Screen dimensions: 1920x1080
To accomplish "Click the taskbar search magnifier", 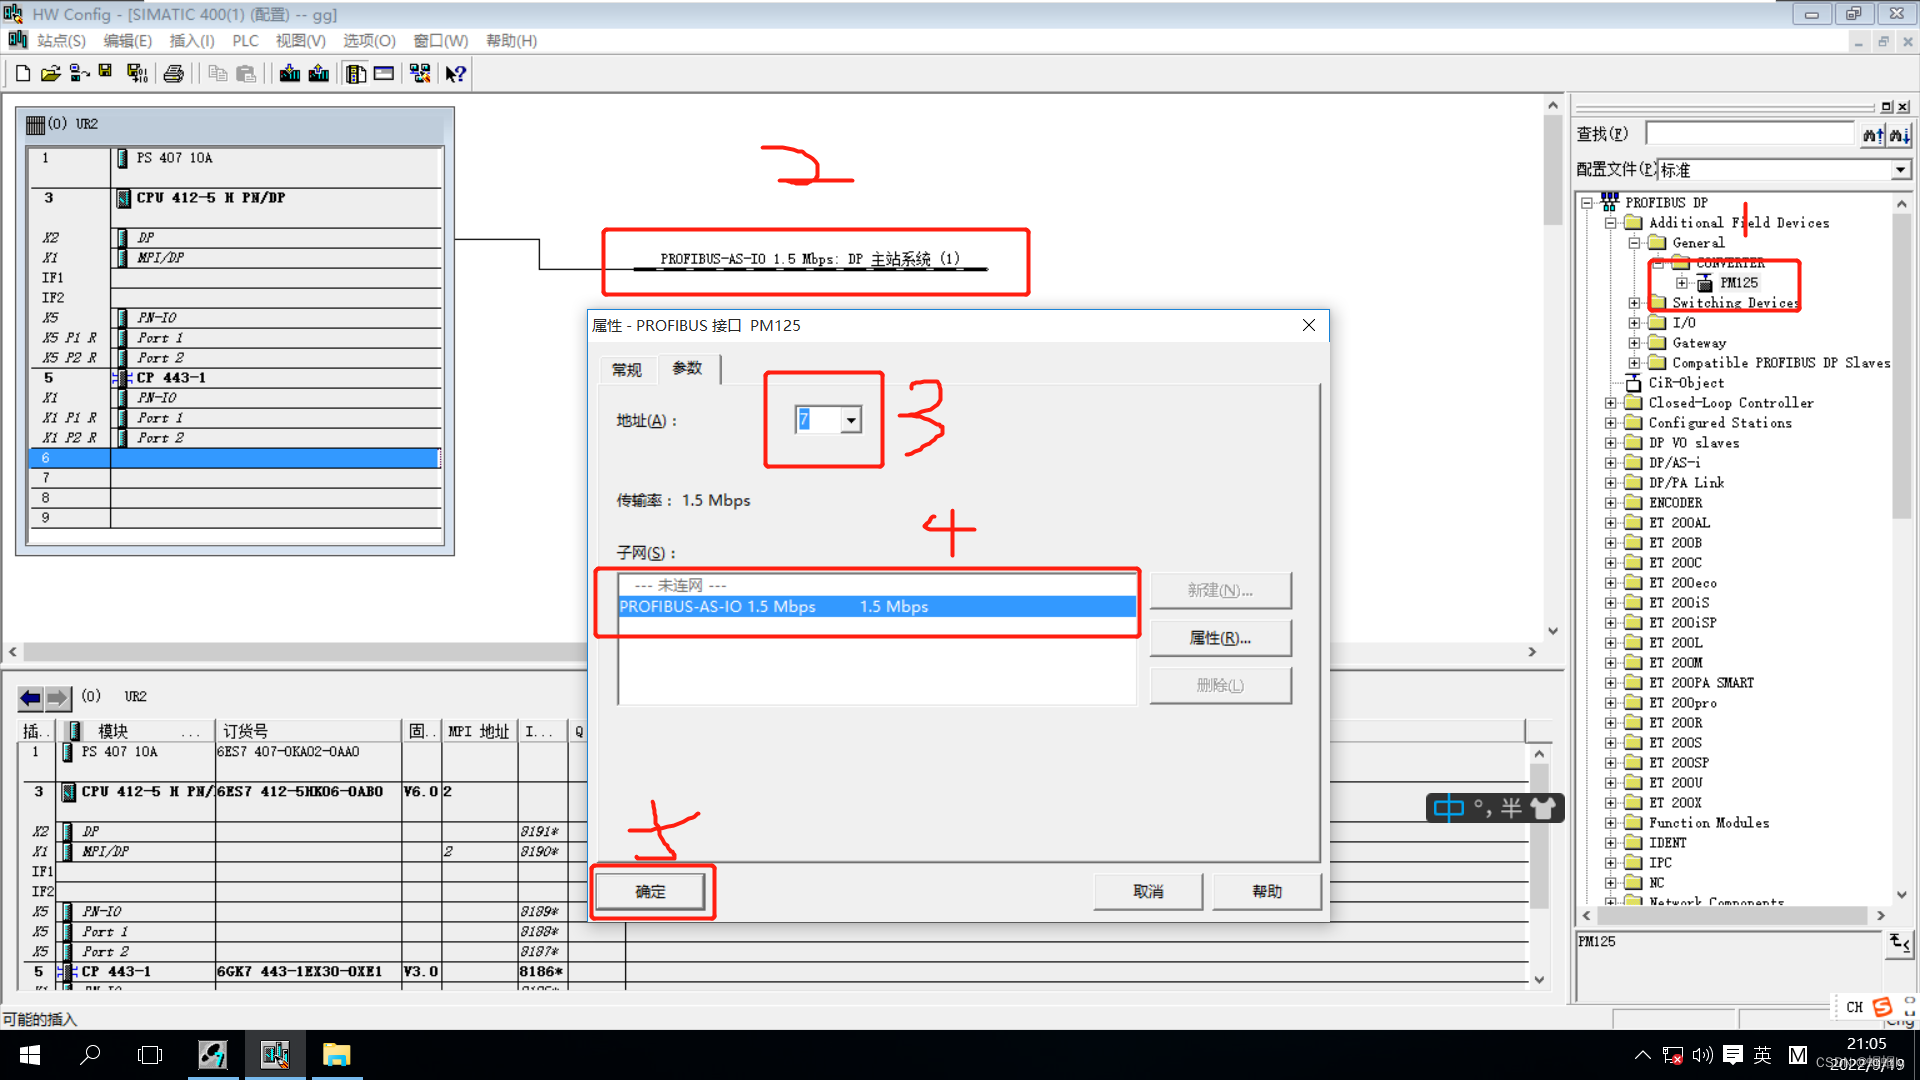I will pos(90,1055).
